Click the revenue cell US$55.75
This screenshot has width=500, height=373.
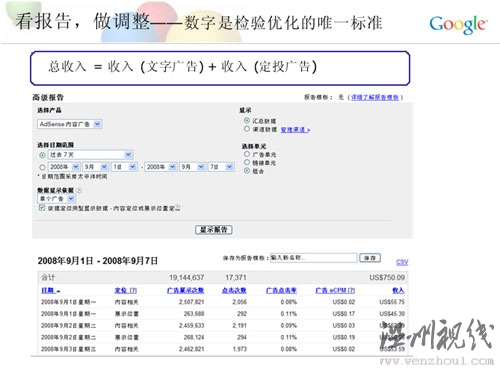coord(392,302)
